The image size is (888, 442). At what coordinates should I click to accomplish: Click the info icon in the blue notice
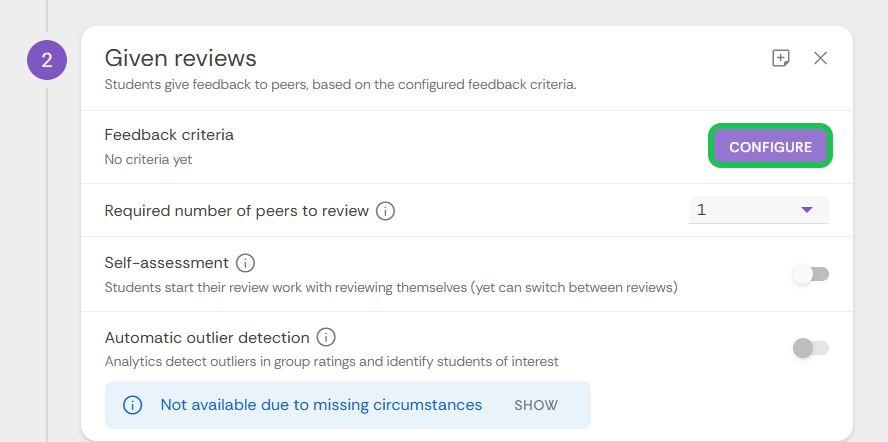[x=132, y=405]
